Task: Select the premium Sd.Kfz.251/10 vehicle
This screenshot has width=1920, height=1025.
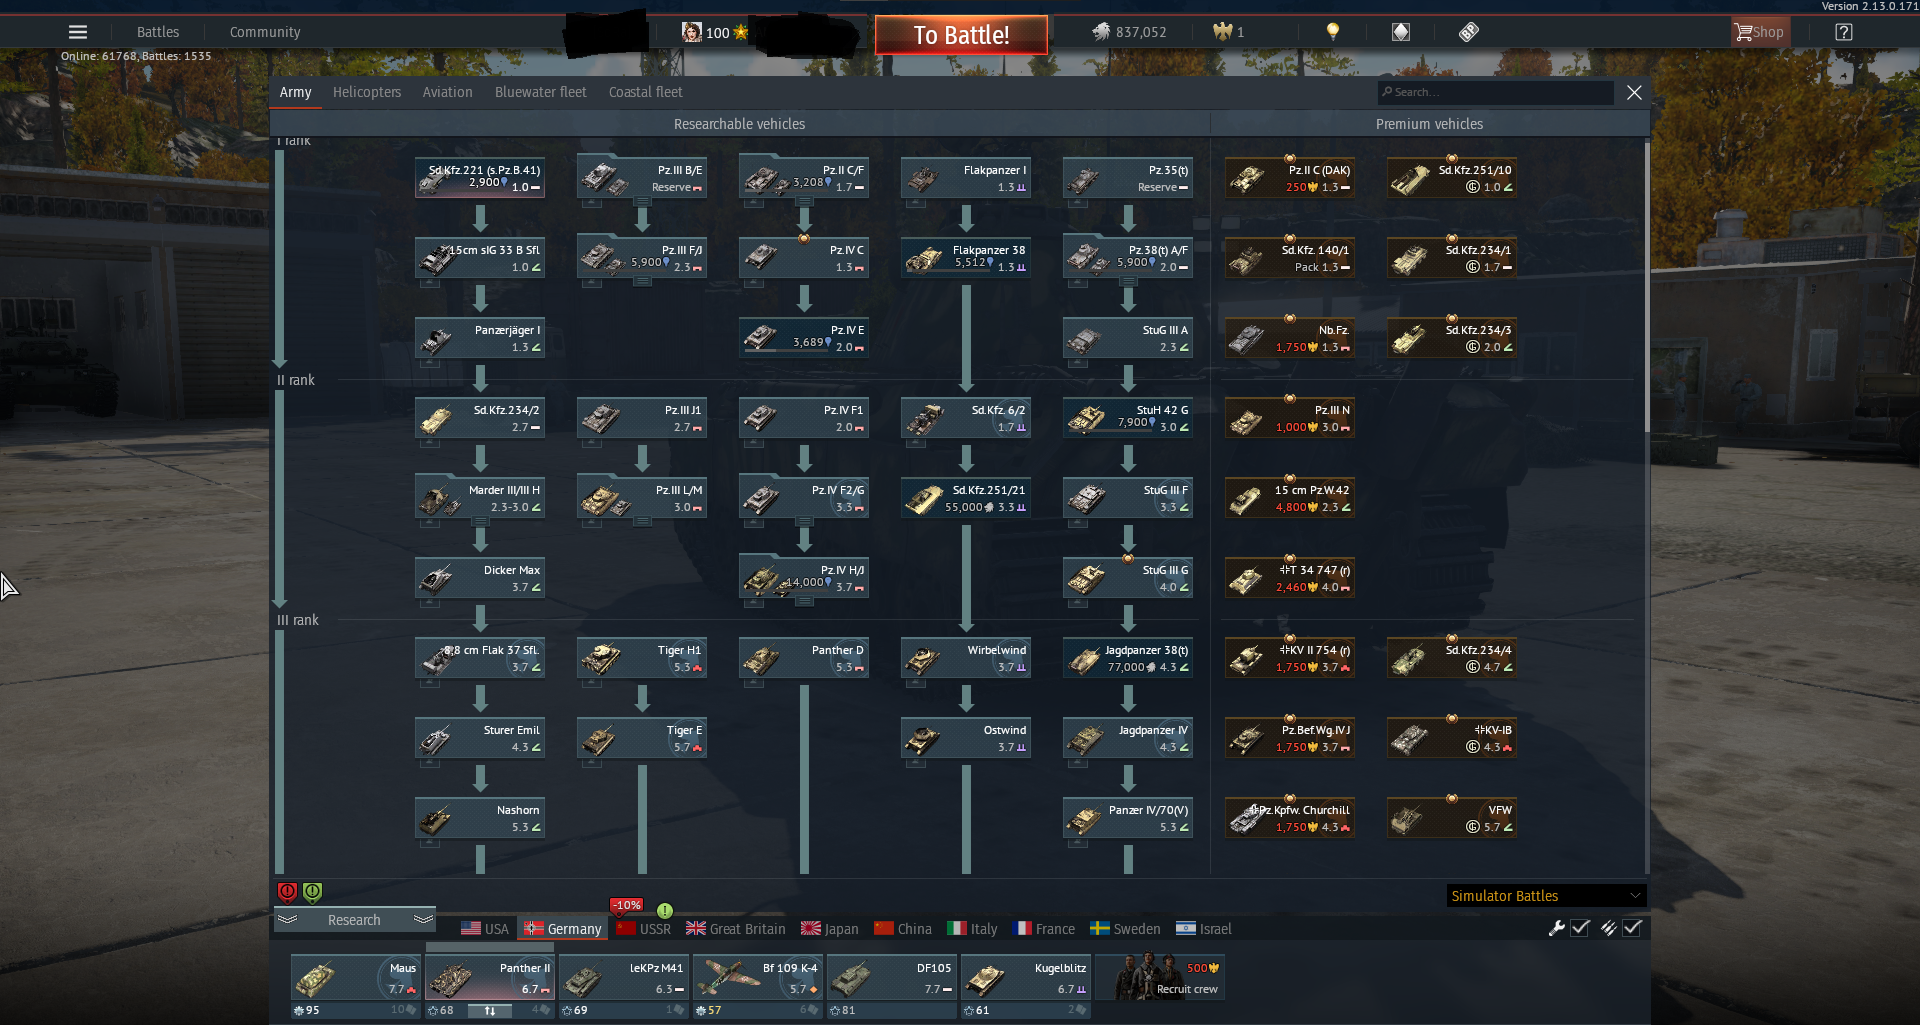Action: (1452, 178)
